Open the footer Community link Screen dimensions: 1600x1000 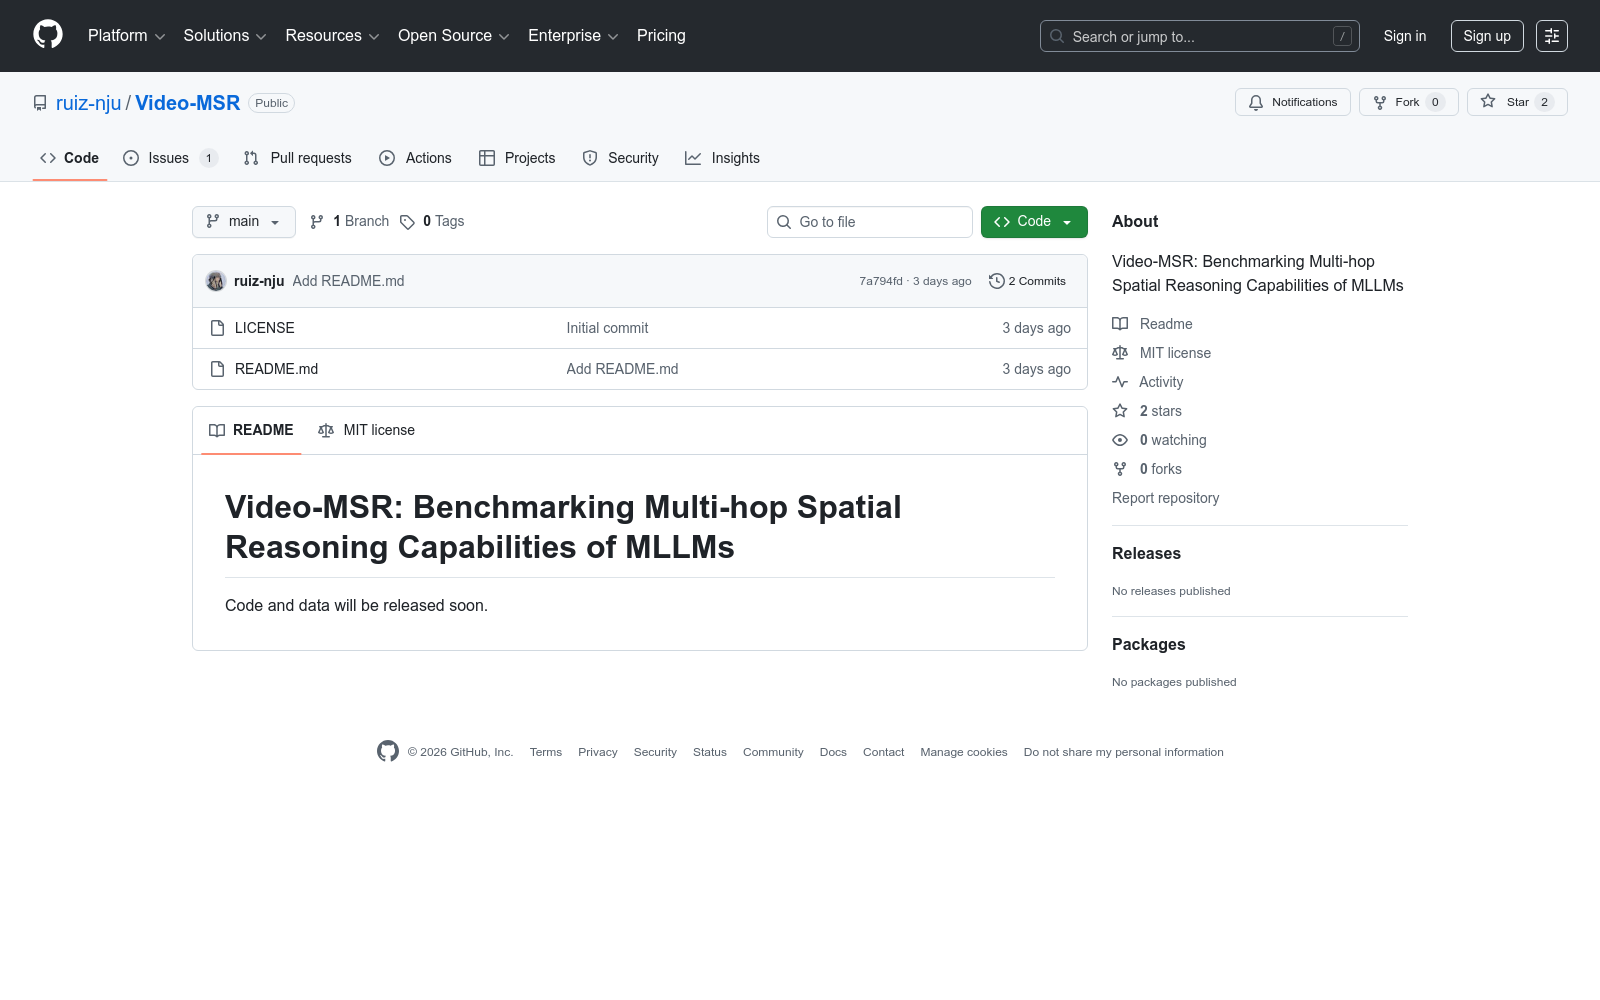(x=773, y=752)
